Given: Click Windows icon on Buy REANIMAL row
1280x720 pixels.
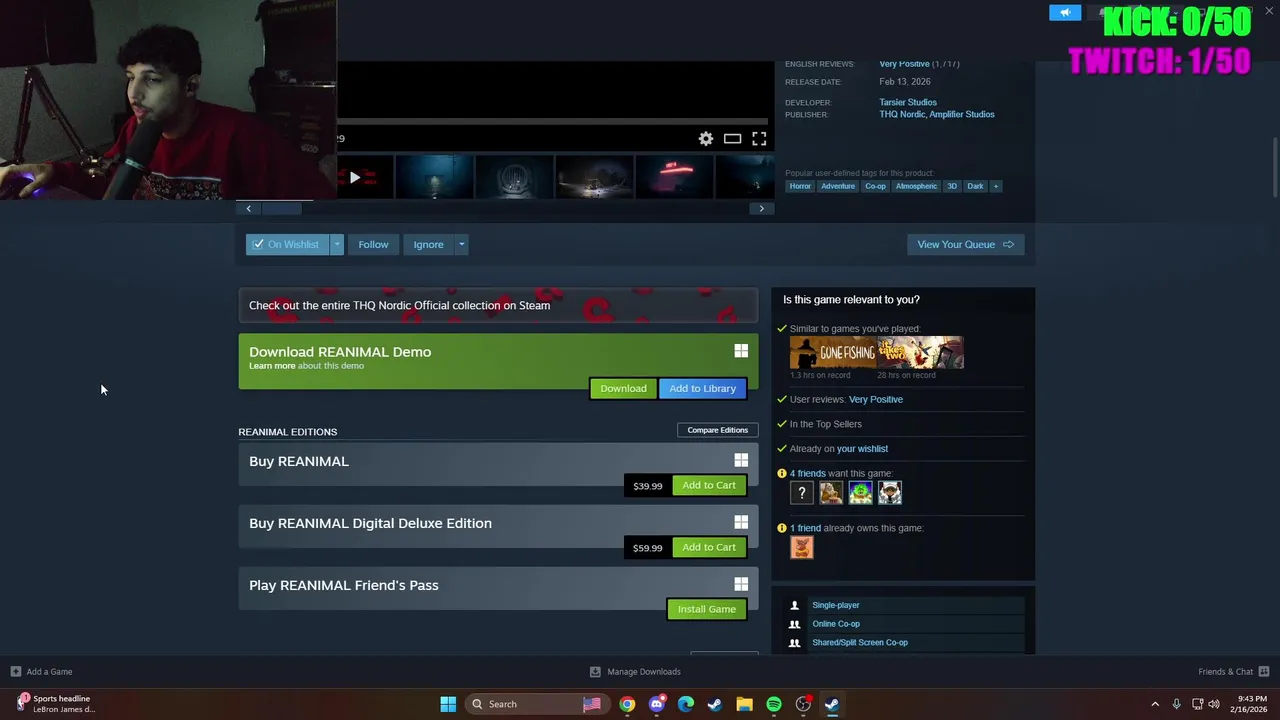Looking at the screenshot, I should (741, 460).
